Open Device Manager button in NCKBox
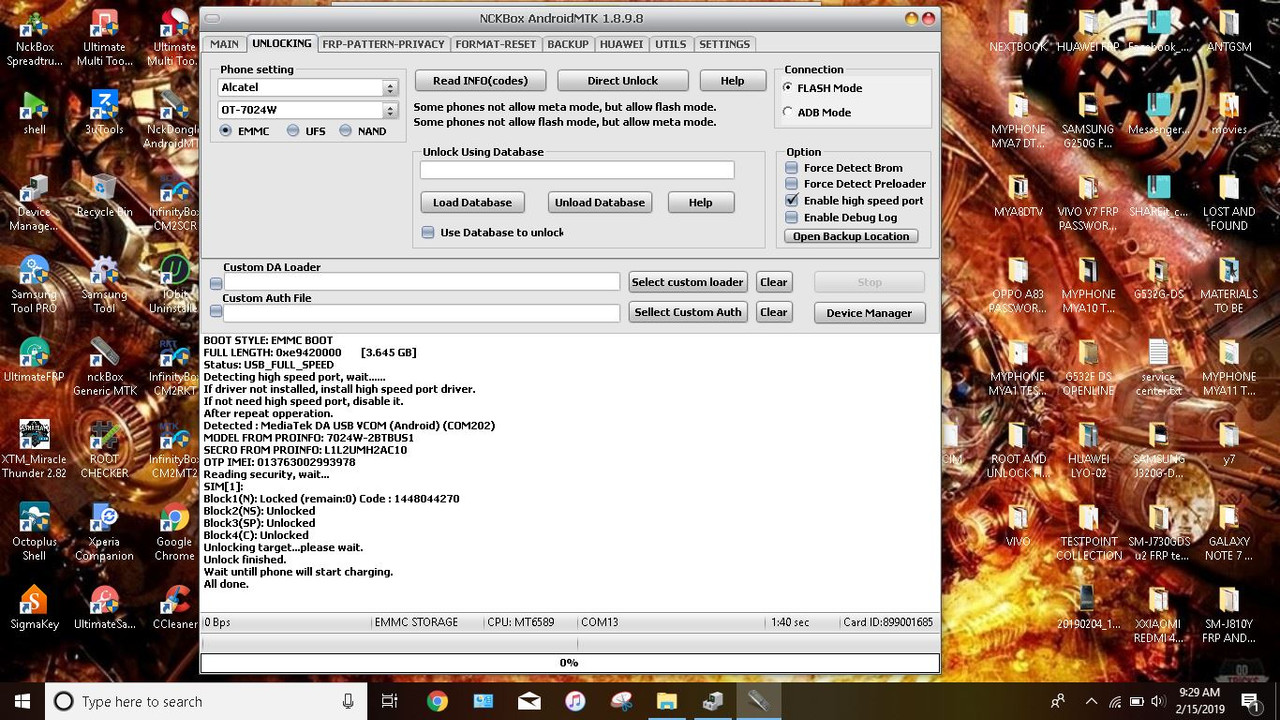 (869, 313)
